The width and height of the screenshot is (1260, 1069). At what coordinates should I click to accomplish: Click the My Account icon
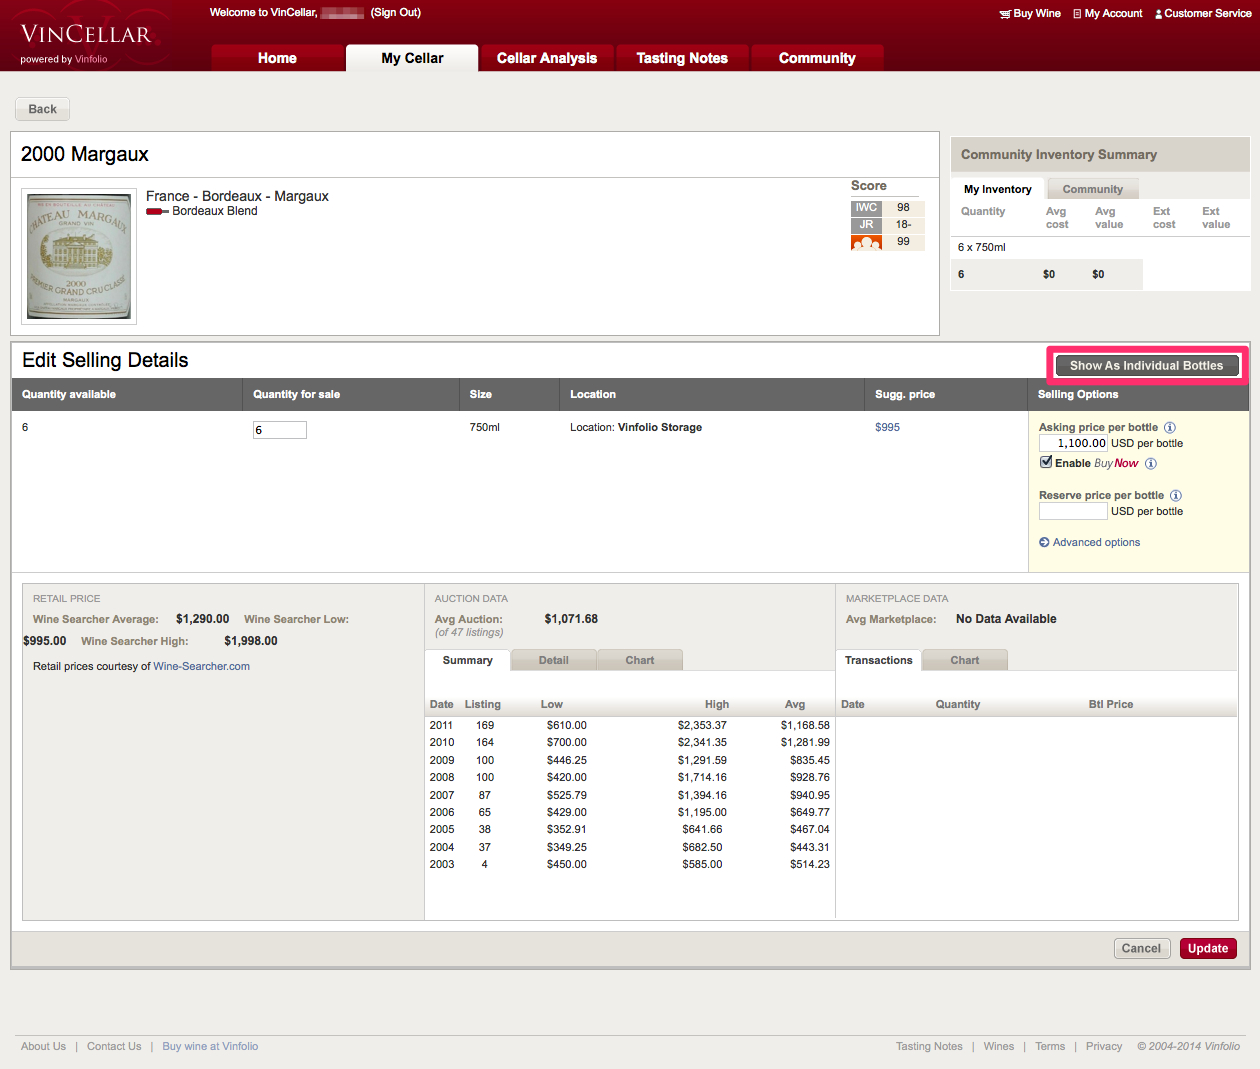[x=1077, y=14]
